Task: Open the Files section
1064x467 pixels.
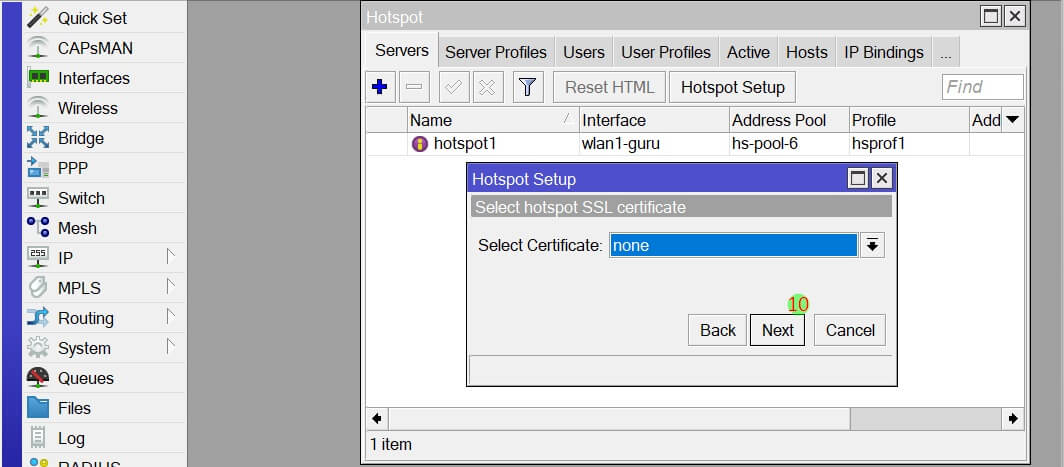Action: click(74, 408)
